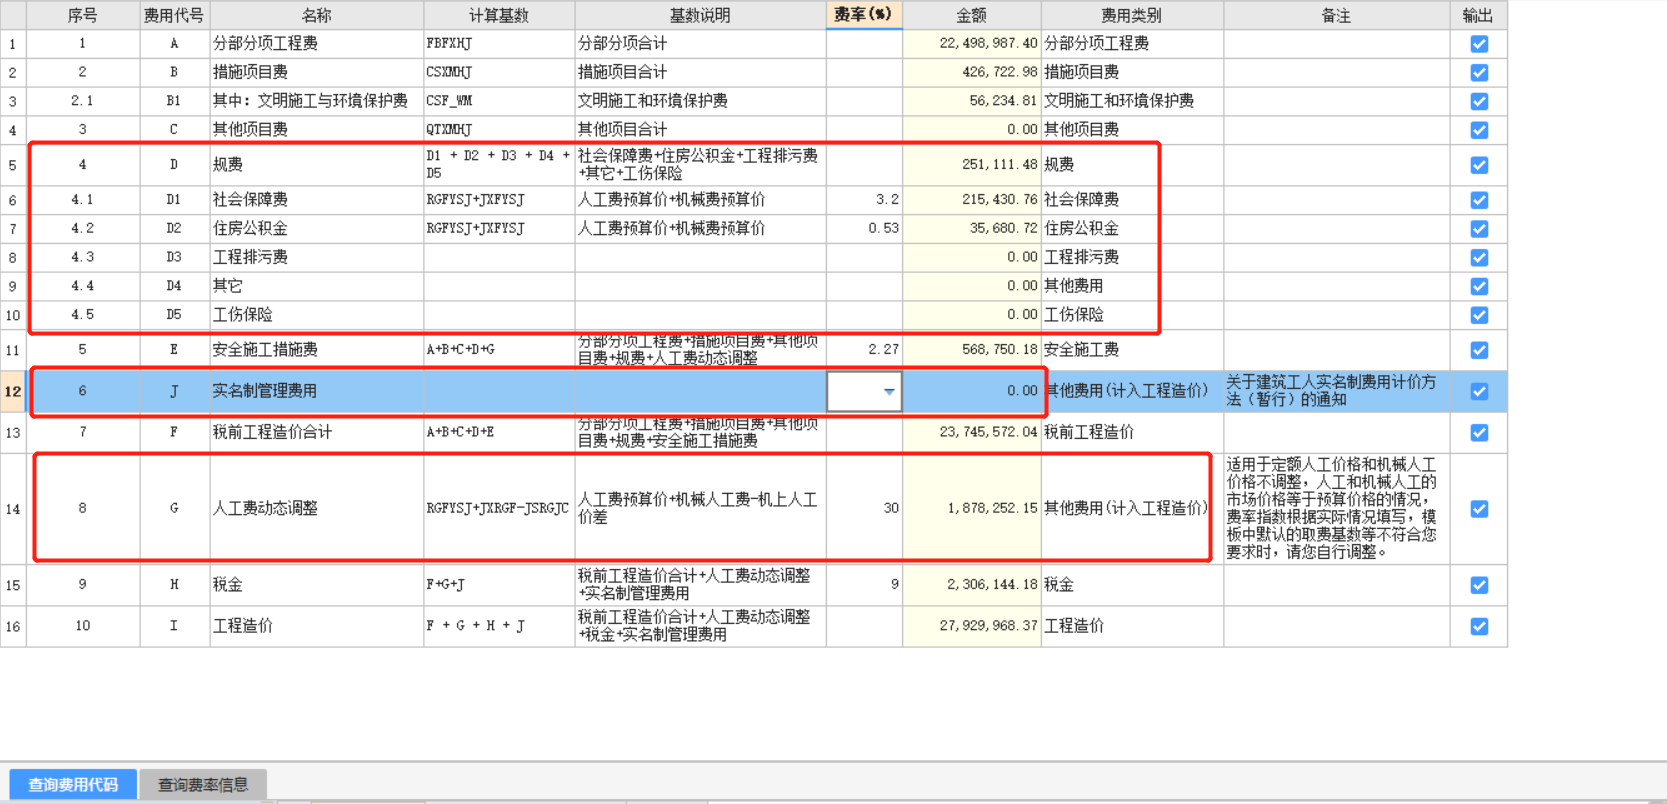Click amount cell 22,498,987.40
Screen dimensions: 1667x804
(x=972, y=43)
